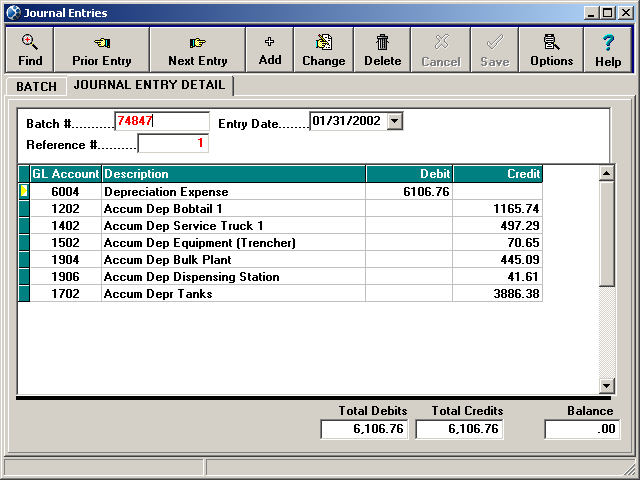Open the Options toolbar button

click(551, 49)
